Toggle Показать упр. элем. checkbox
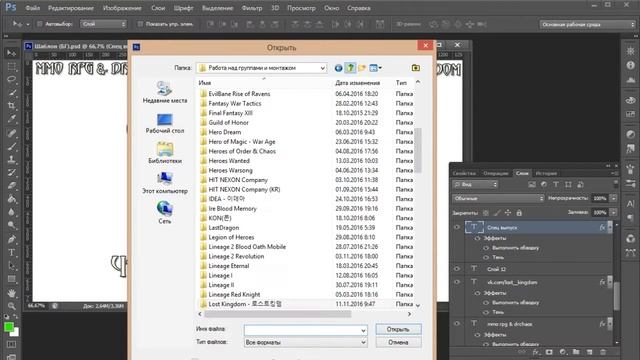The height and width of the screenshot is (360, 640). 140,24
